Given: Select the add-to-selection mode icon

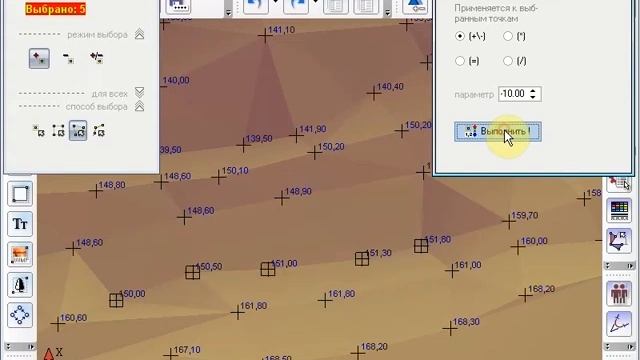Looking at the screenshot, I should pos(39,58).
